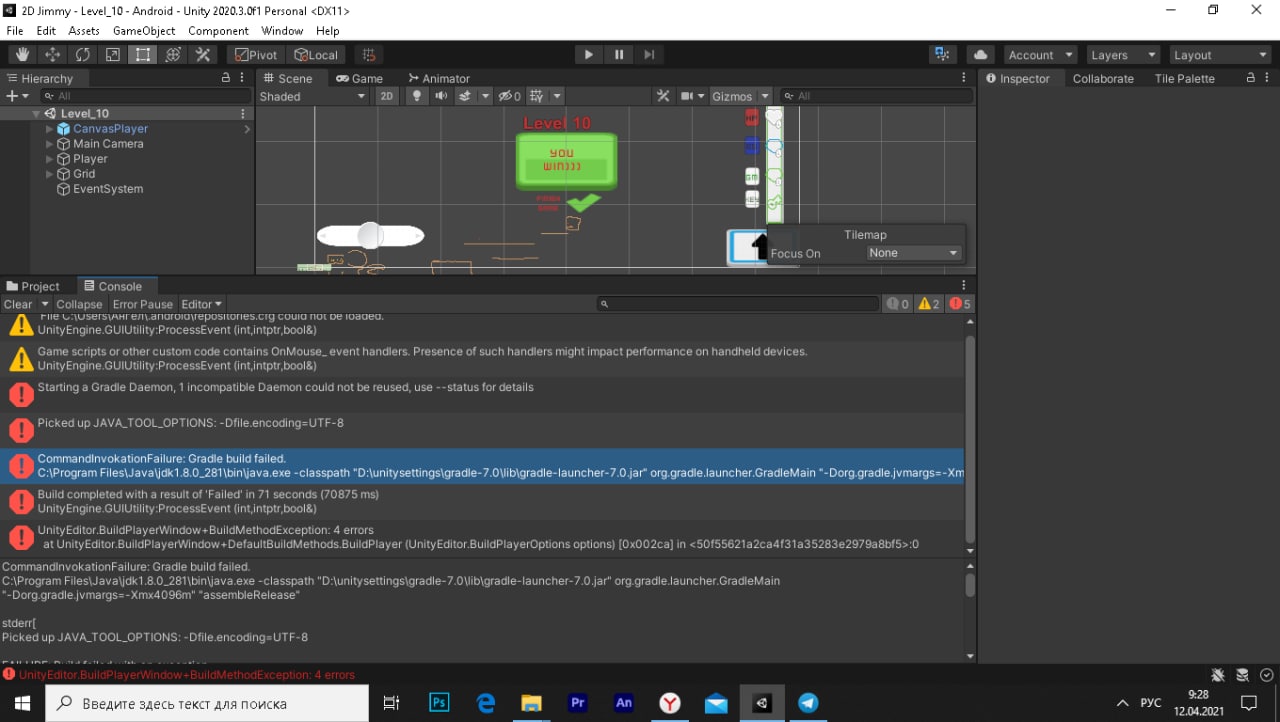Switch to the Game tab
This screenshot has width=1280, height=722.
(360, 78)
